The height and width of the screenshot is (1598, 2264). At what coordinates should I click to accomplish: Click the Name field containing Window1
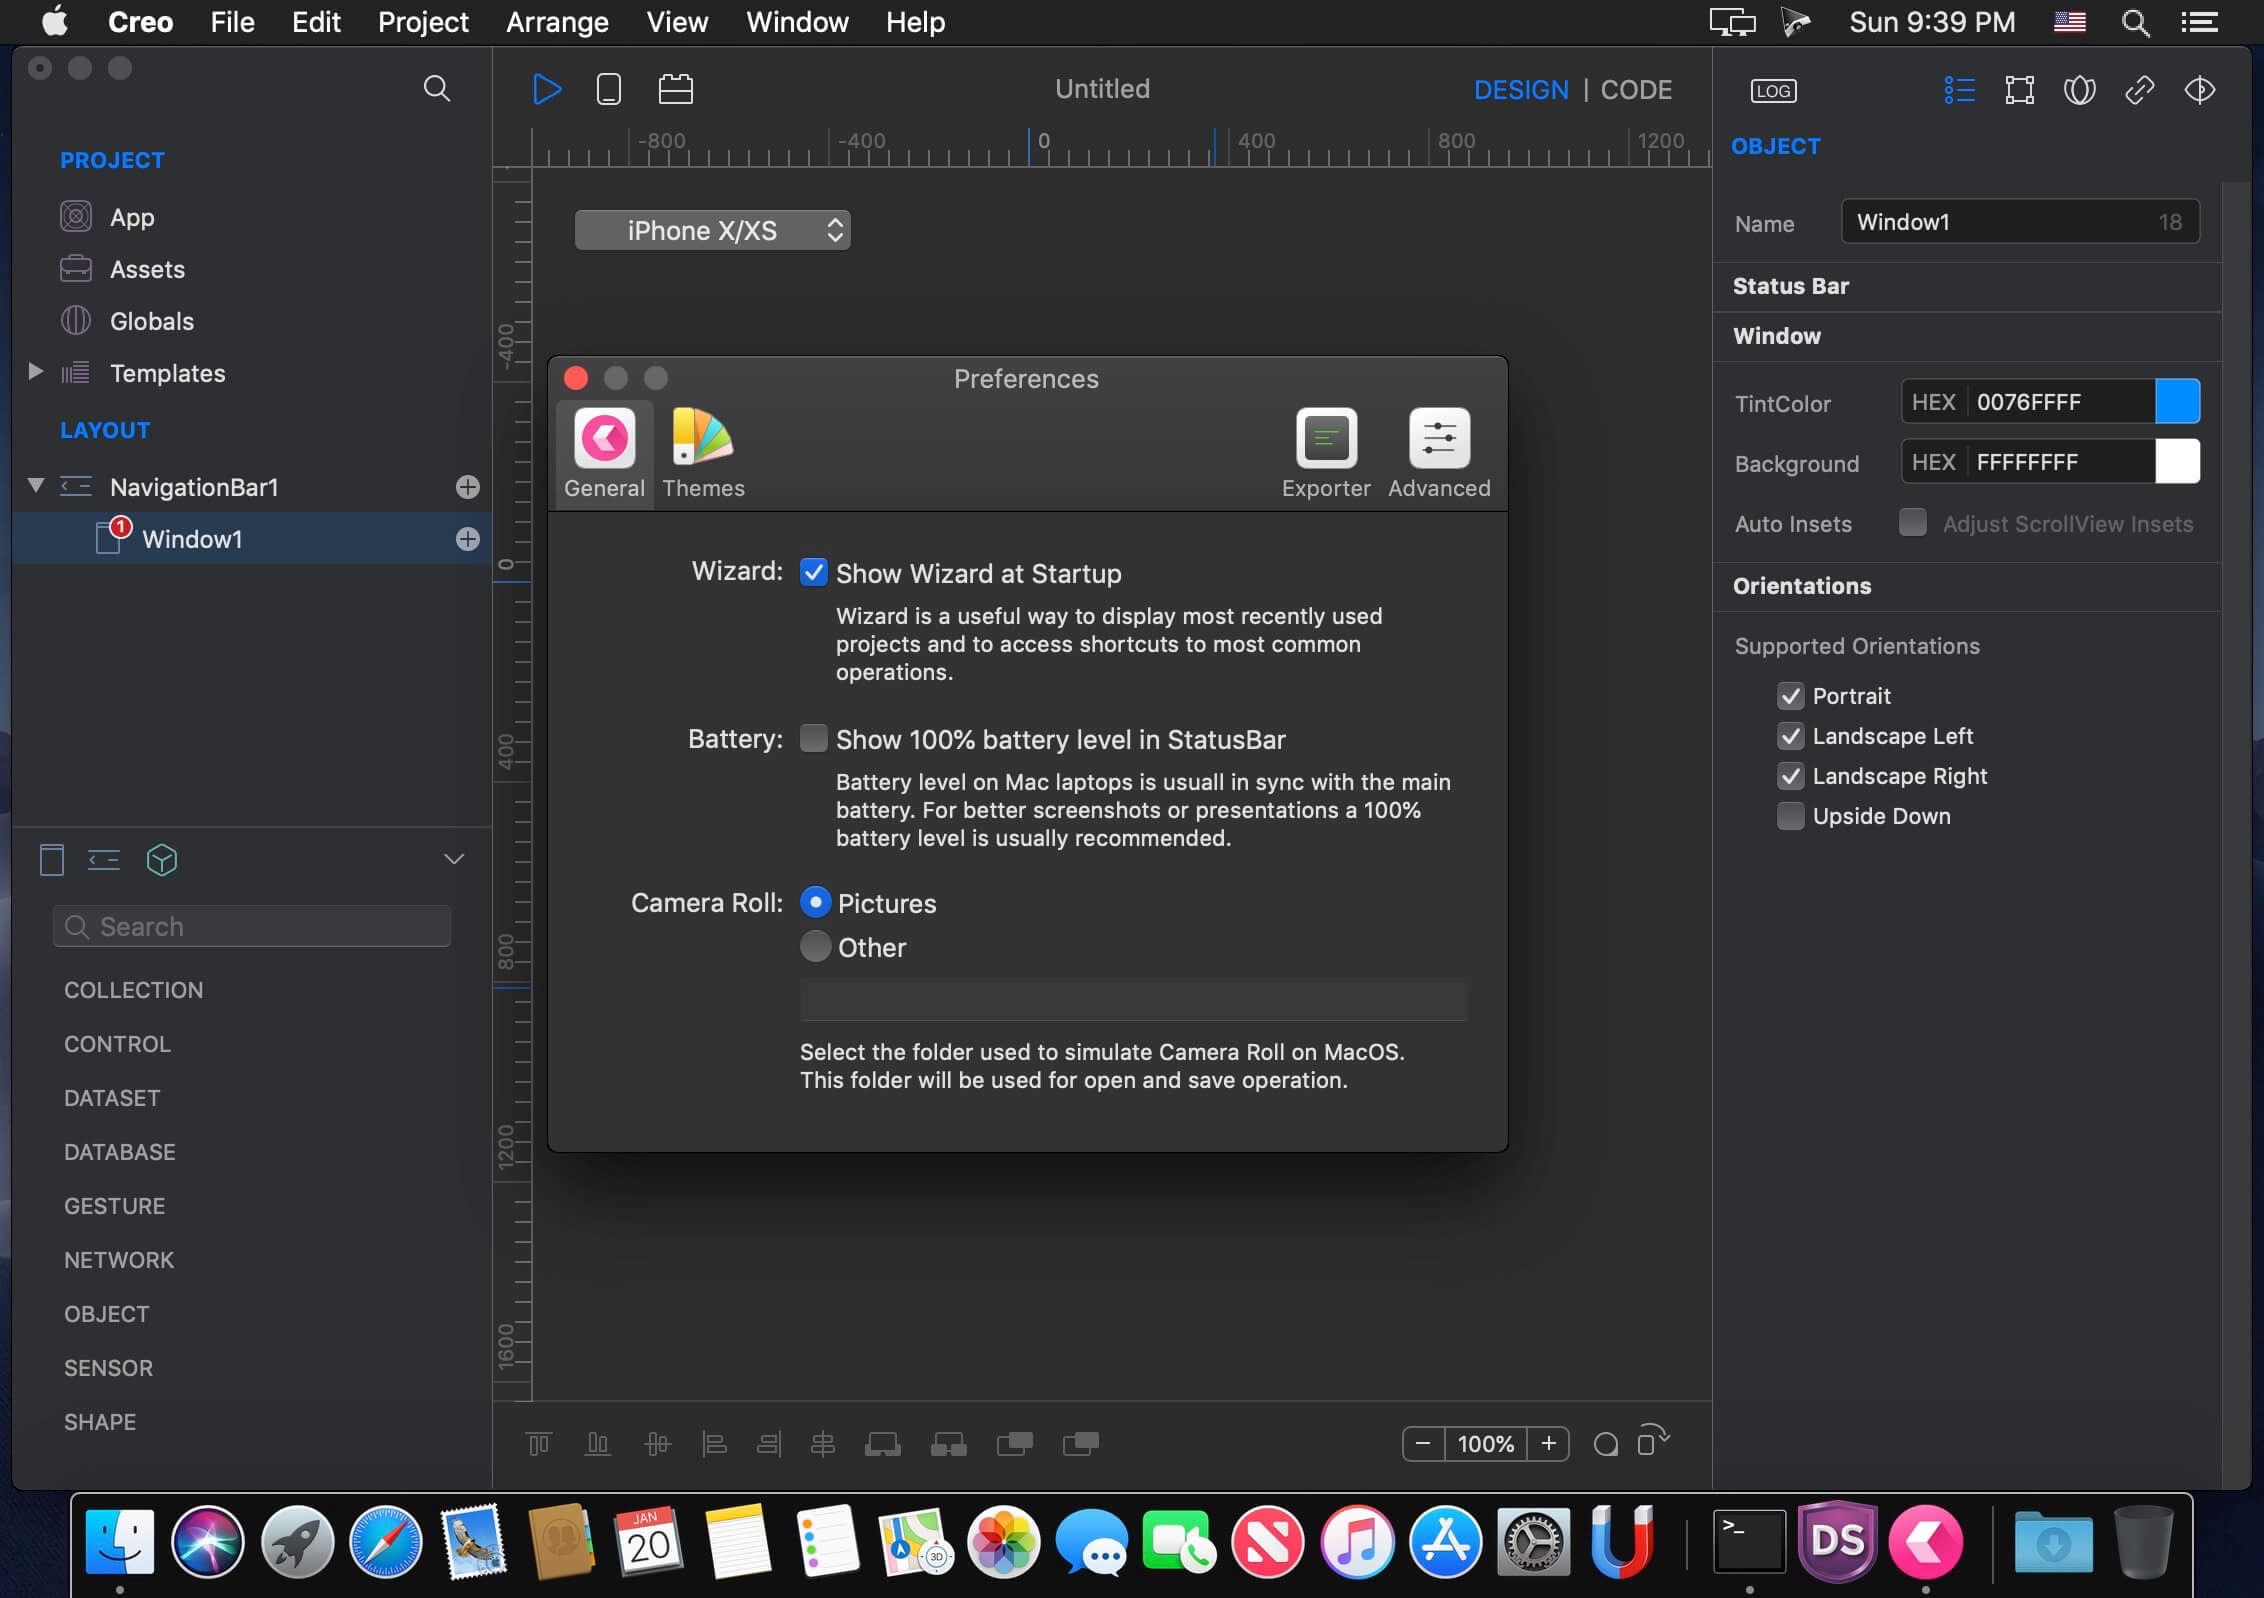(x=2019, y=222)
